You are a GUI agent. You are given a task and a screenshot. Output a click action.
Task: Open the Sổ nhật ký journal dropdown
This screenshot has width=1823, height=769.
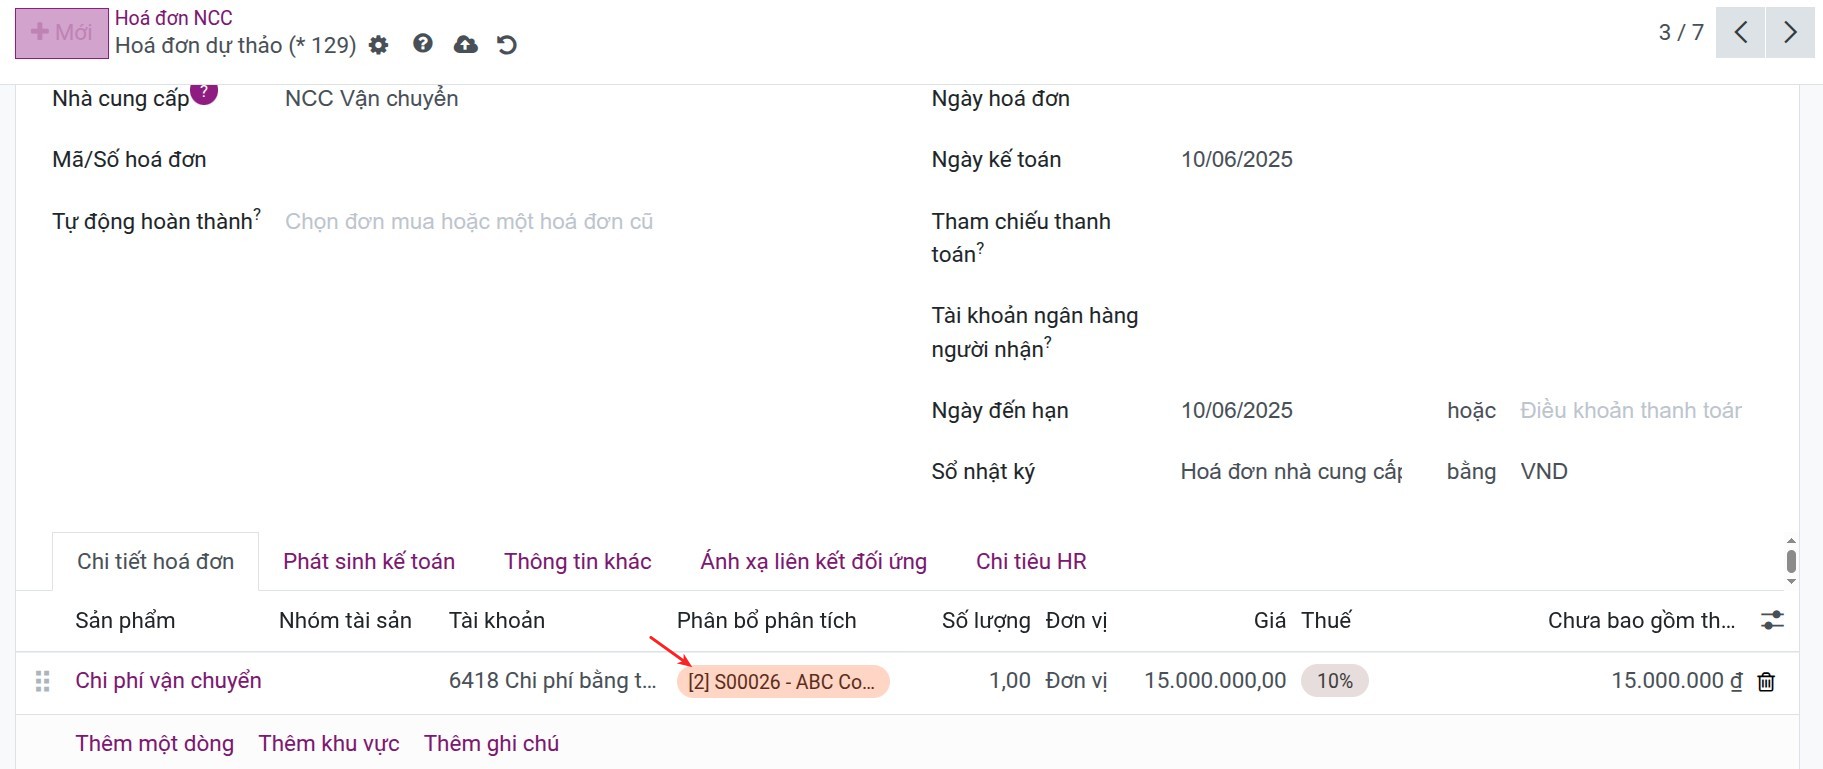click(x=1292, y=472)
